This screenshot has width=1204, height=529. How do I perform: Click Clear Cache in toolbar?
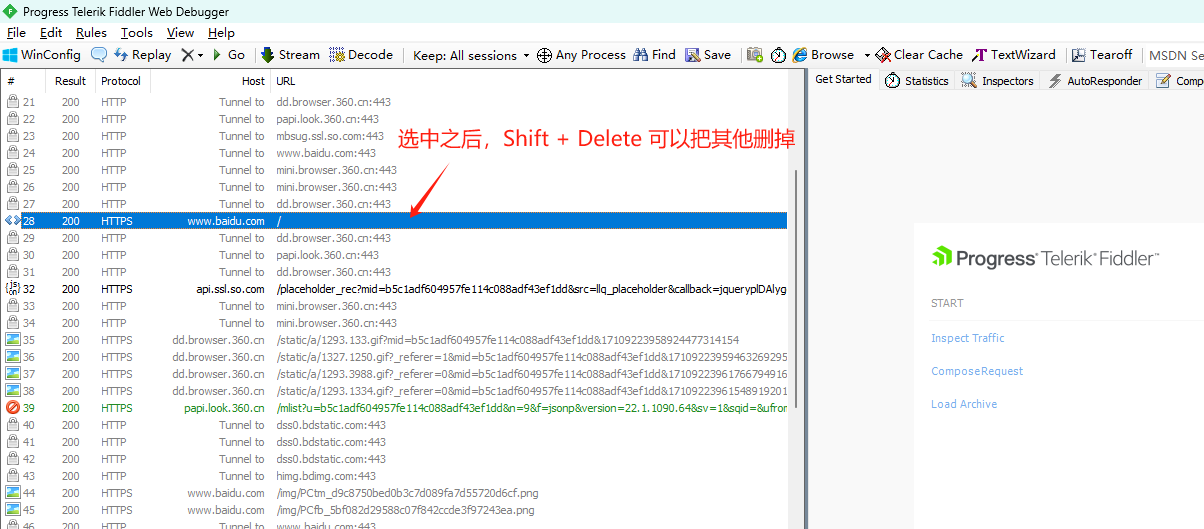(919, 55)
